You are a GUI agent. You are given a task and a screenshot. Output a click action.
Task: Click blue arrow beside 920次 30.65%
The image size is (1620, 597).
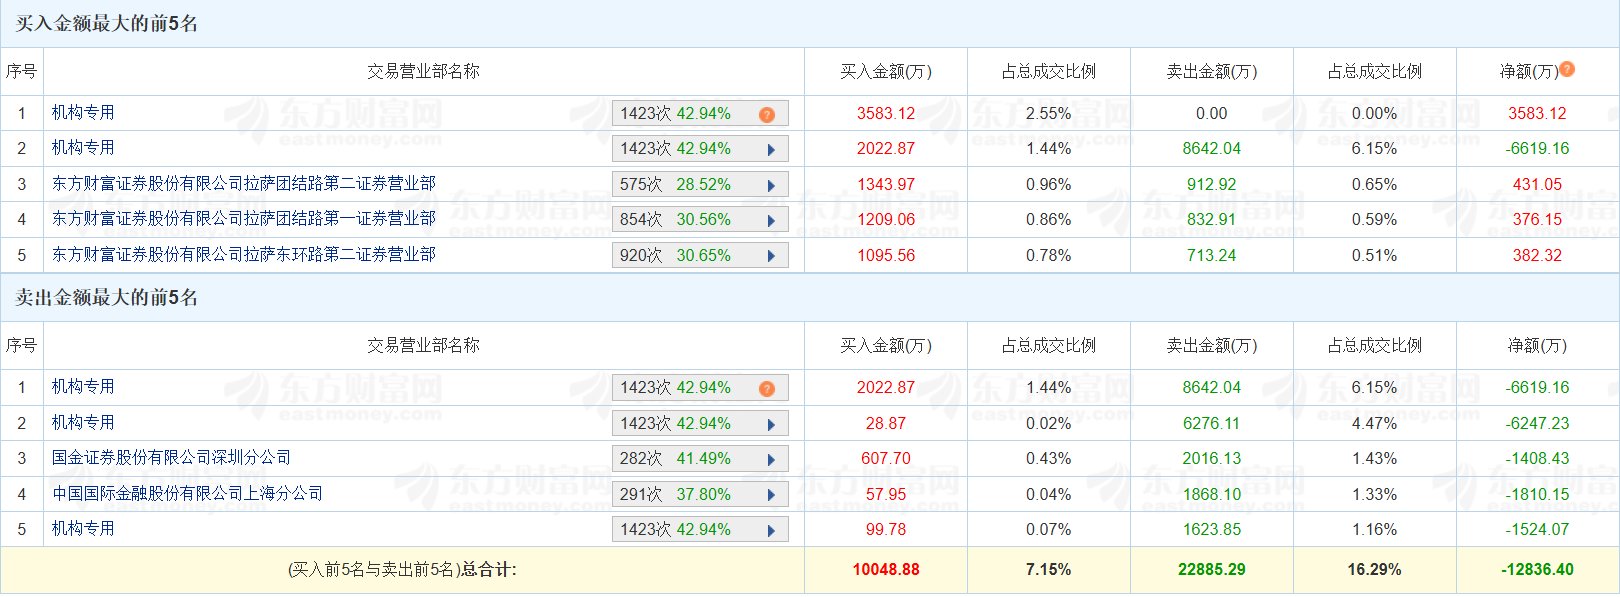point(771,256)
